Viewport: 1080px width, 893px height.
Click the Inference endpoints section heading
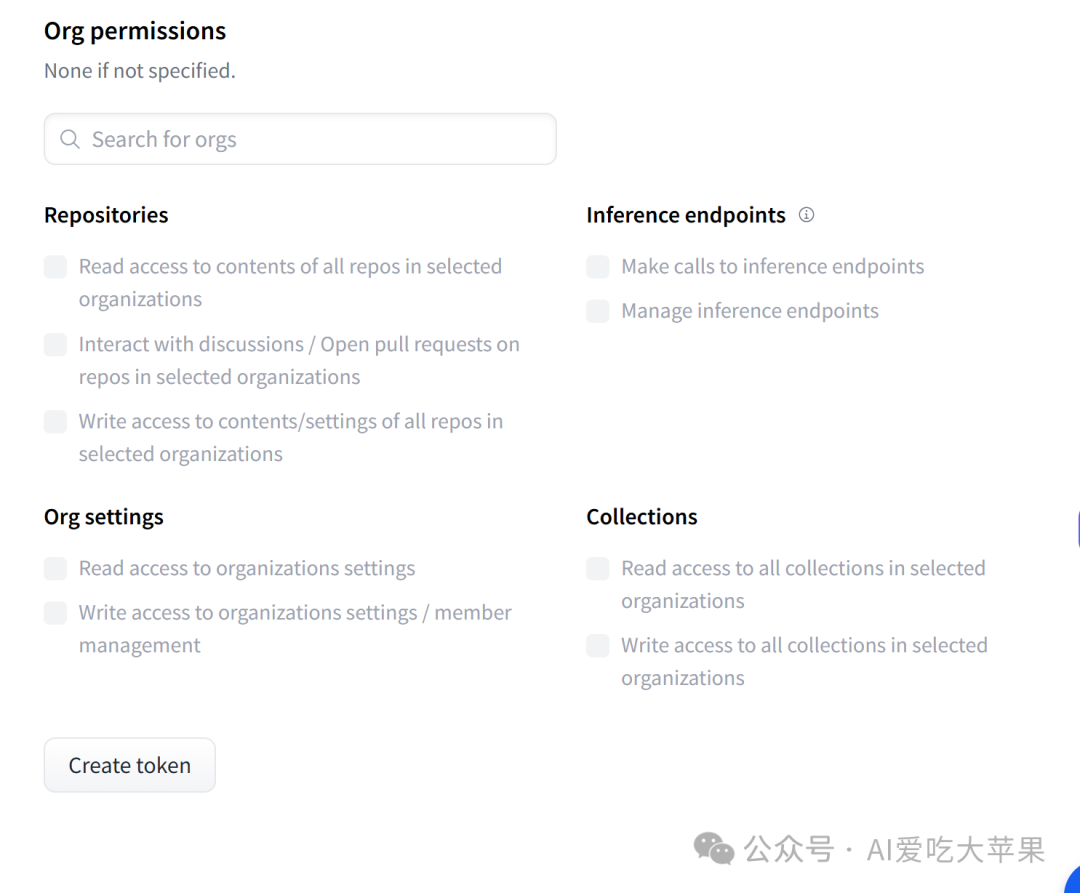pyautogui.click(x=686, y=215)
